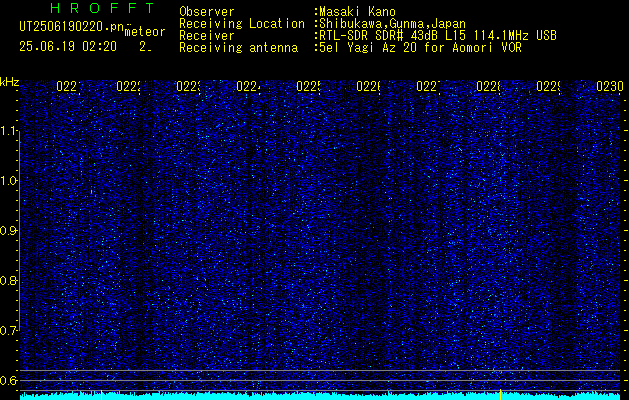Click the word 'meteor' label
The image size is (629, 400).
coord(145,32)
